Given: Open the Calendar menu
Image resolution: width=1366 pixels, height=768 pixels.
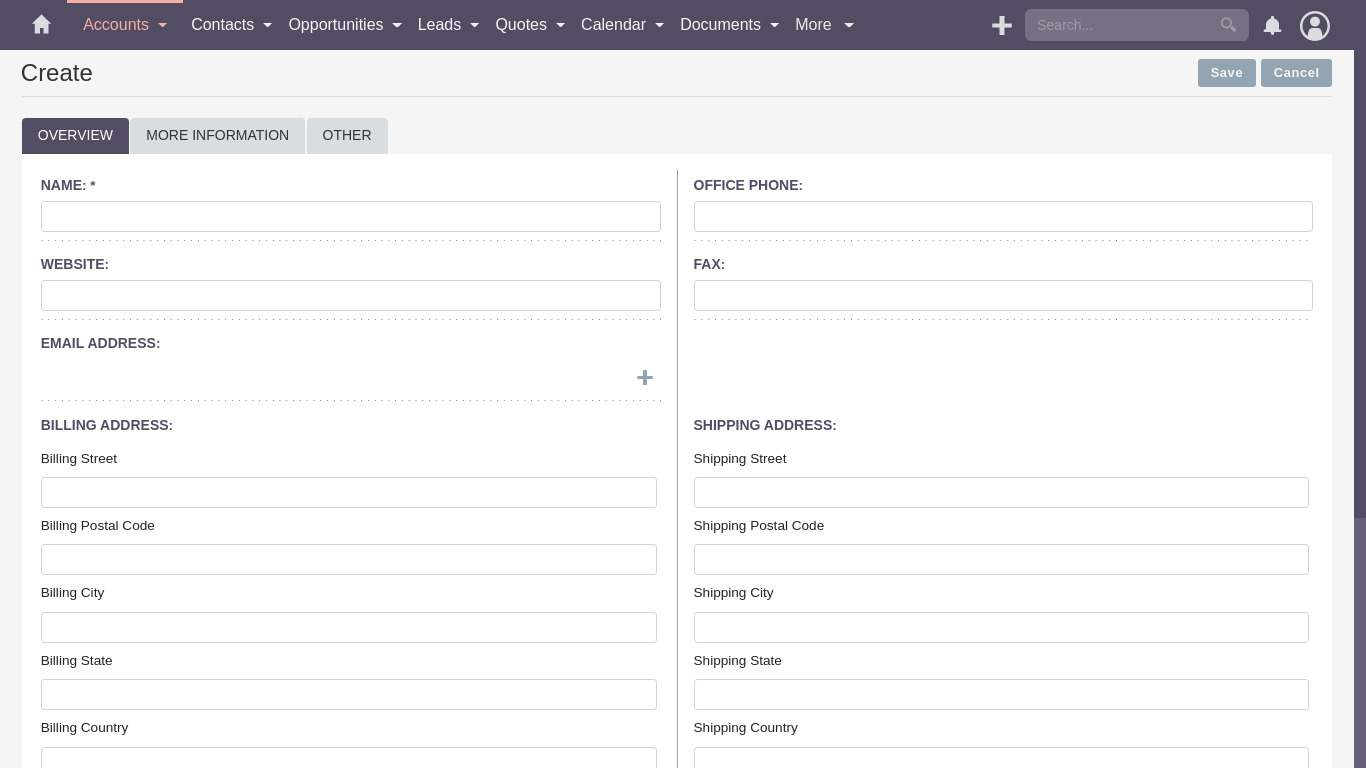Looking at the screenshot, I should tap(613, 25).
